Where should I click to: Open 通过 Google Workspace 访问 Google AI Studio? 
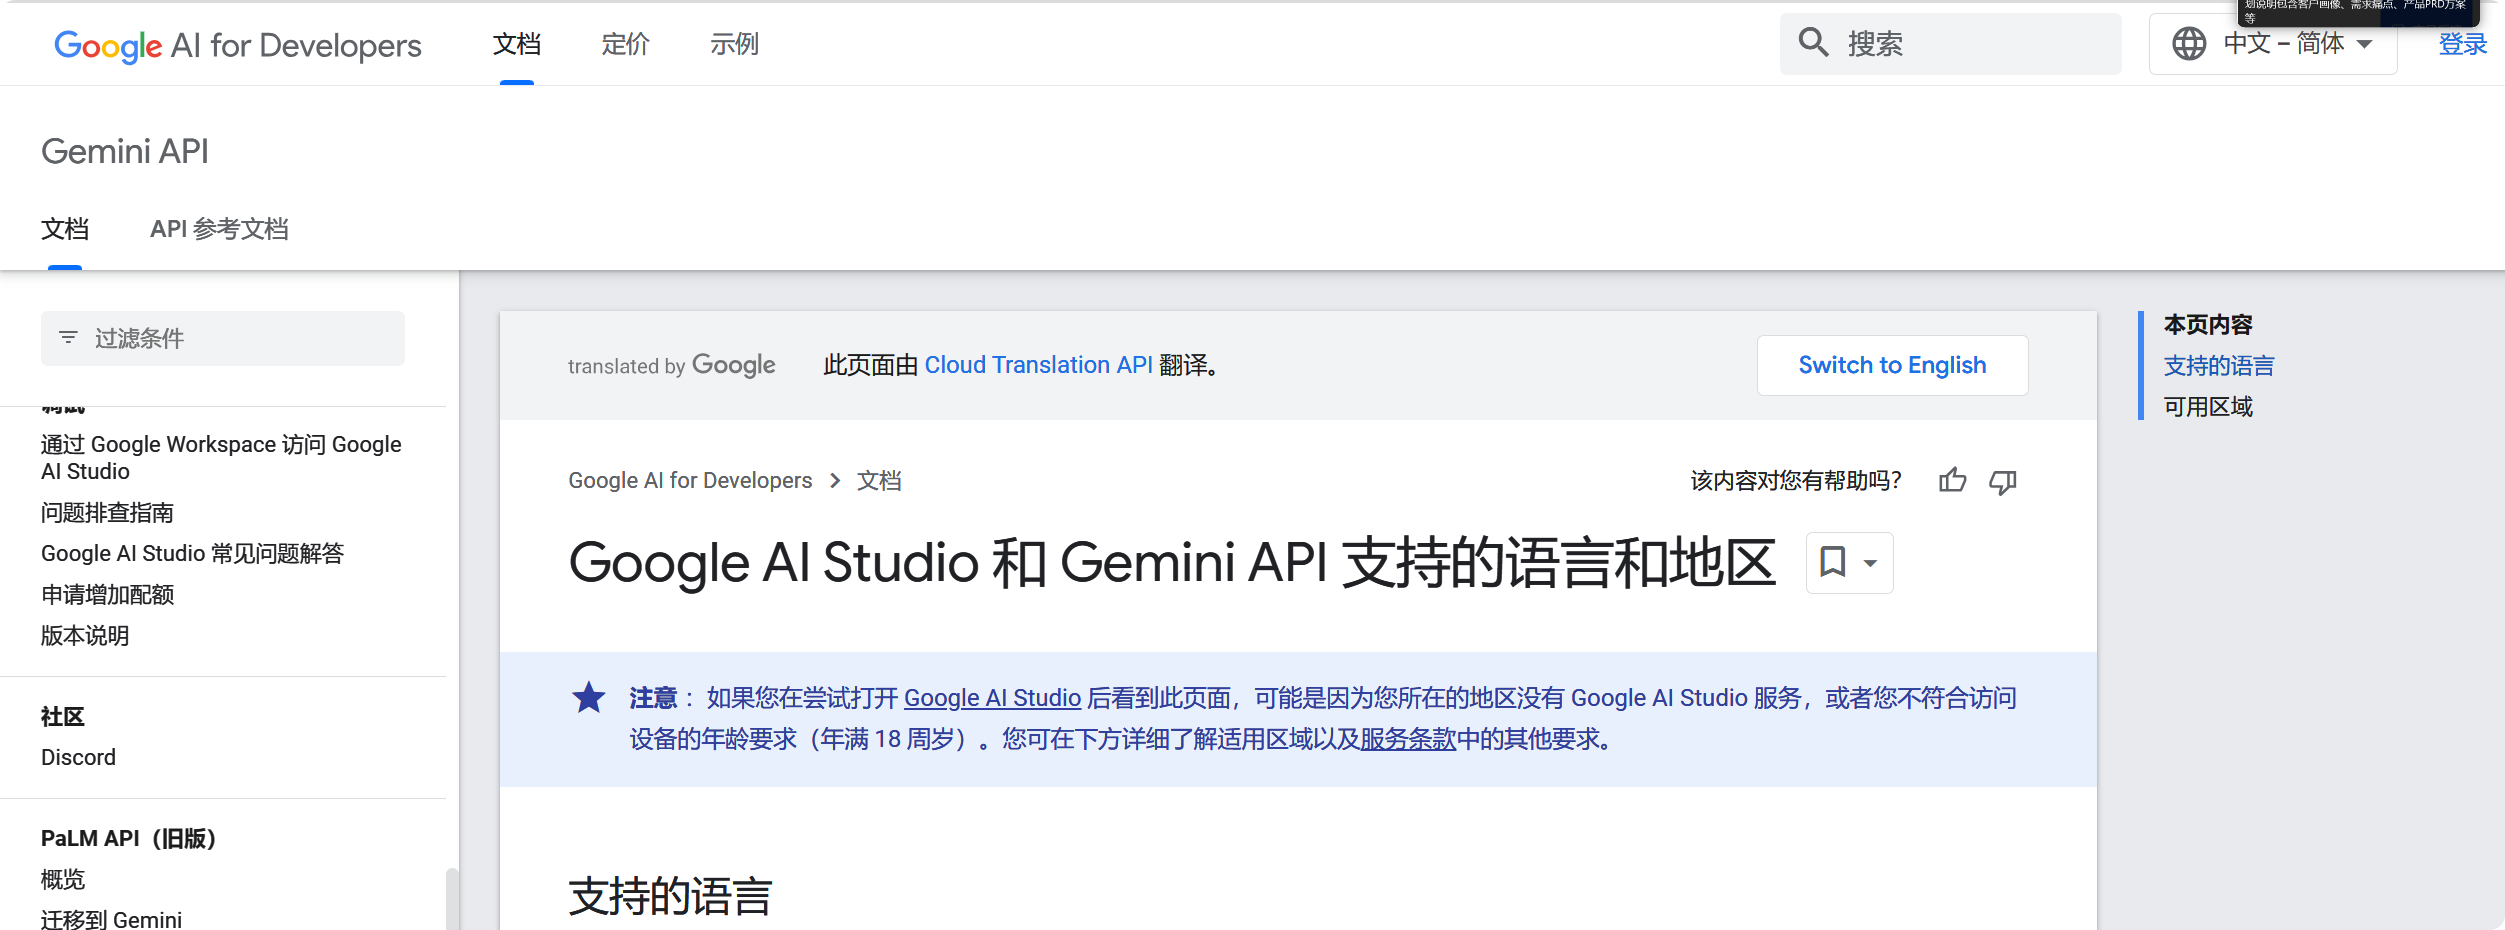coord(221,458)
